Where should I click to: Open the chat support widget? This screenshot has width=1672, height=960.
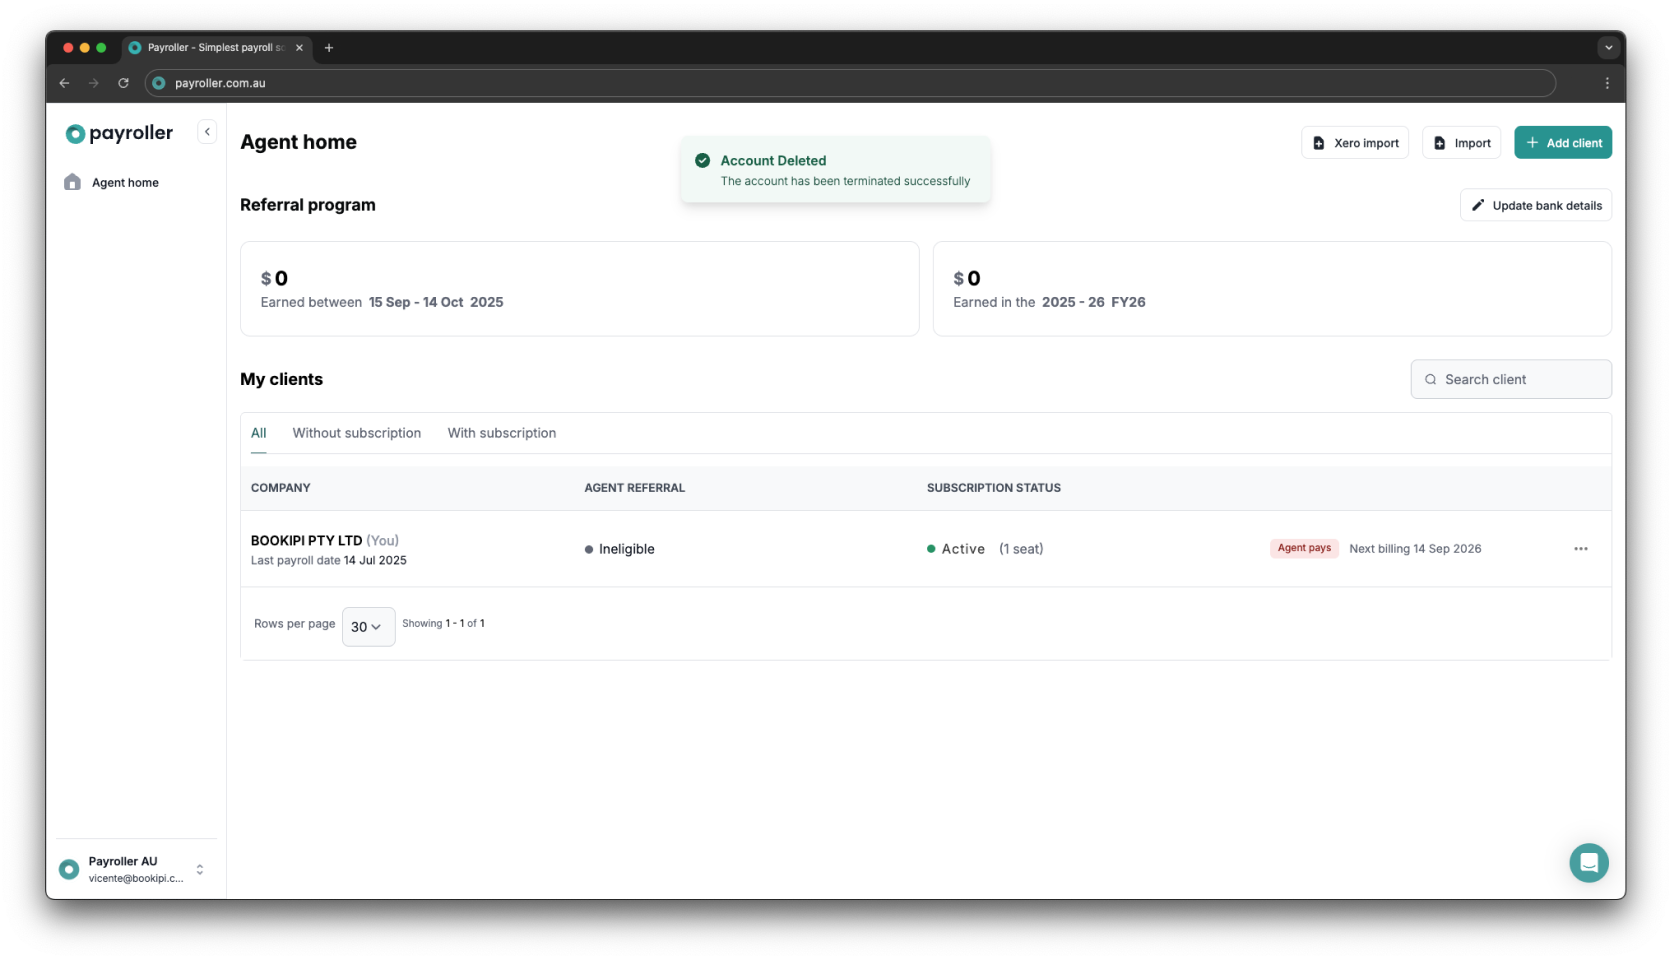point(1589,863)
